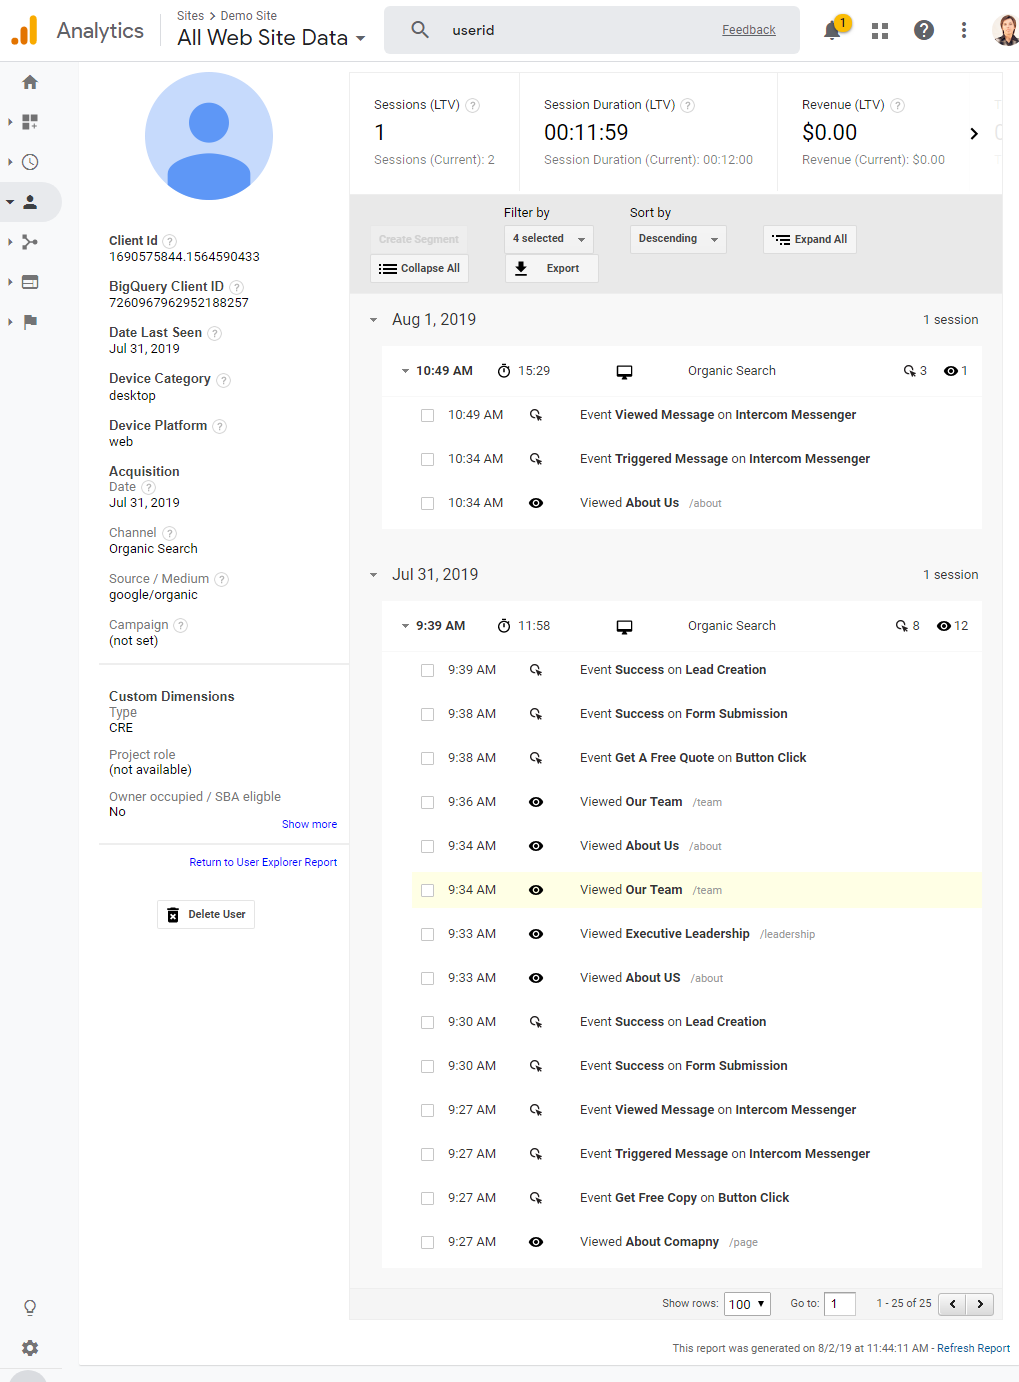Open the 4 selected filter dropdown
The width and height of the screenshot is (1019, 1382).
(x=549, y=239)
